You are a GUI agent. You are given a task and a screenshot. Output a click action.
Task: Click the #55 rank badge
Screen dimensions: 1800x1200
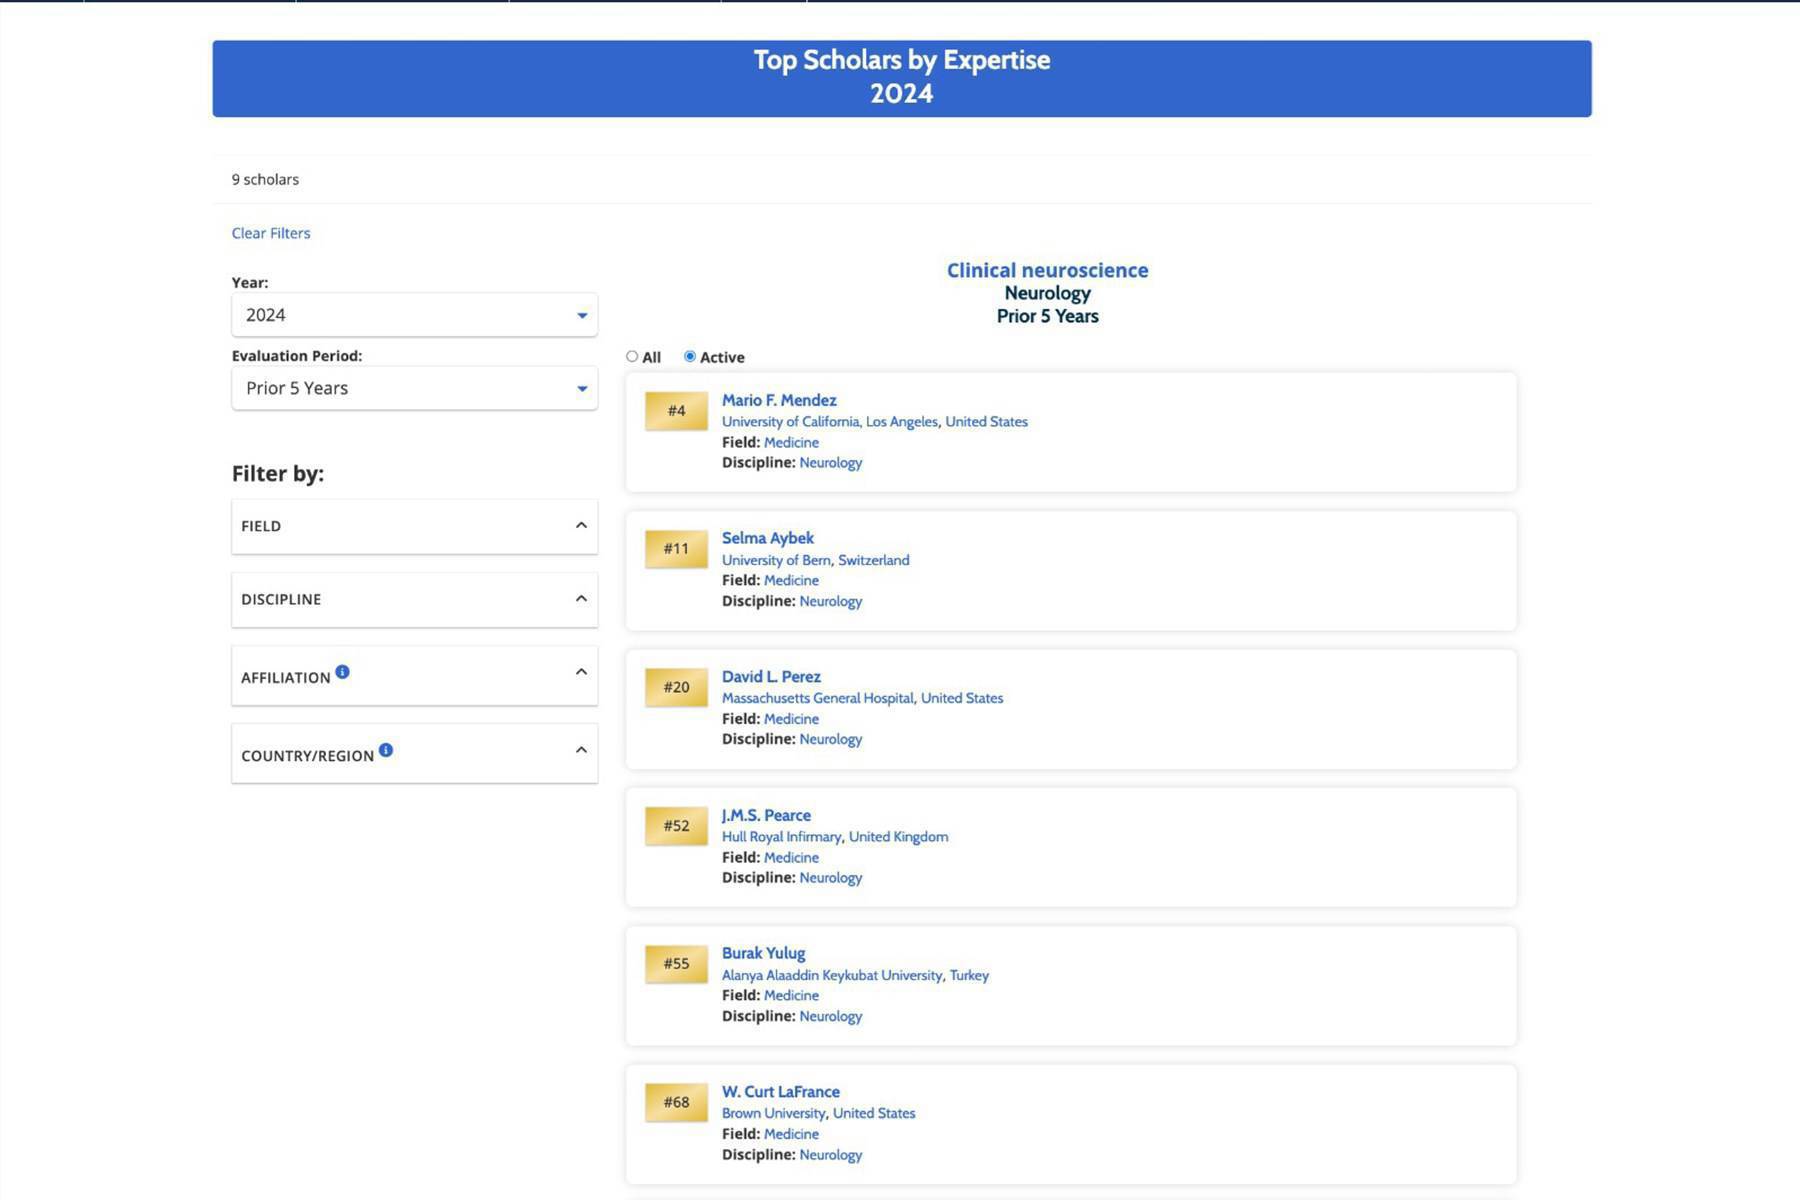point(676,964)
